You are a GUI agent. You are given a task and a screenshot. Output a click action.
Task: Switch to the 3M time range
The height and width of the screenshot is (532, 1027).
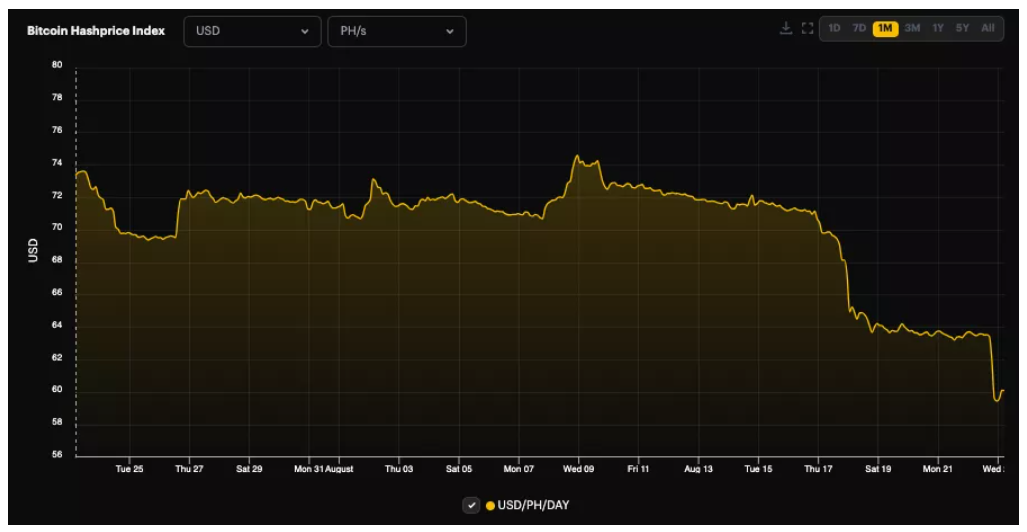[x=912, y=28]
